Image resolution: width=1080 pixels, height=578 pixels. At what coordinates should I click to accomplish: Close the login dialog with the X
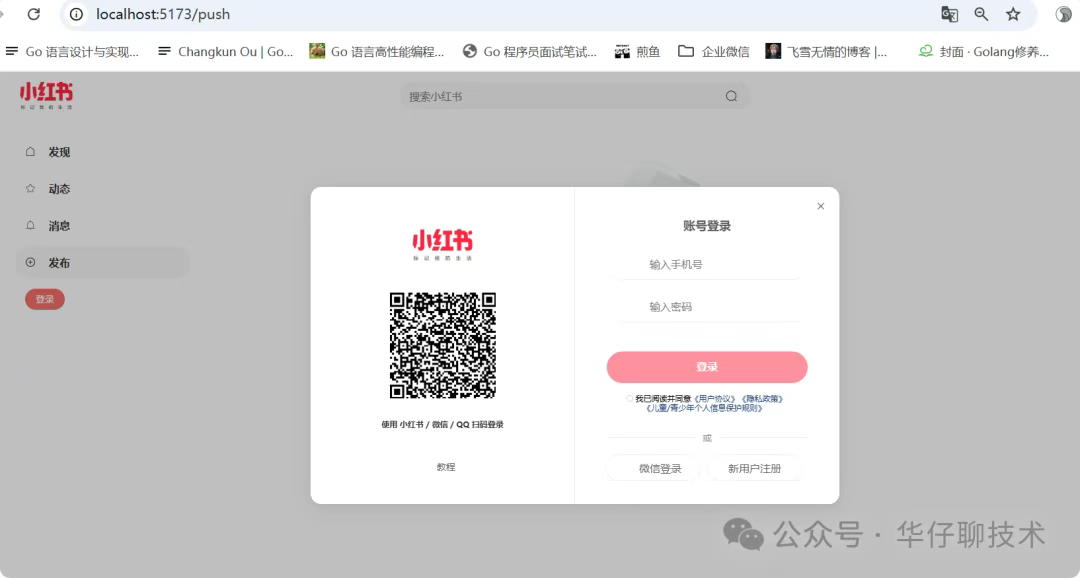(820, 206)
